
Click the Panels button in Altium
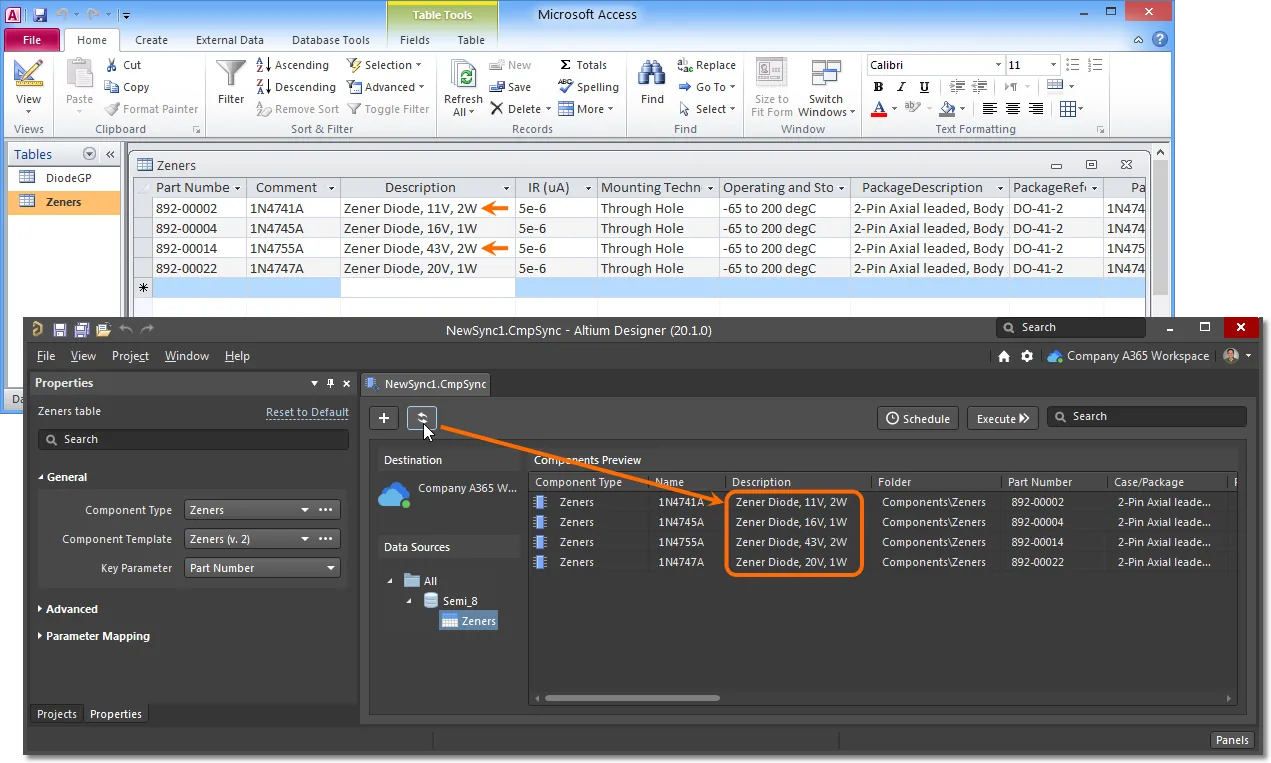pyautogui.click(x=1231, y=740)
